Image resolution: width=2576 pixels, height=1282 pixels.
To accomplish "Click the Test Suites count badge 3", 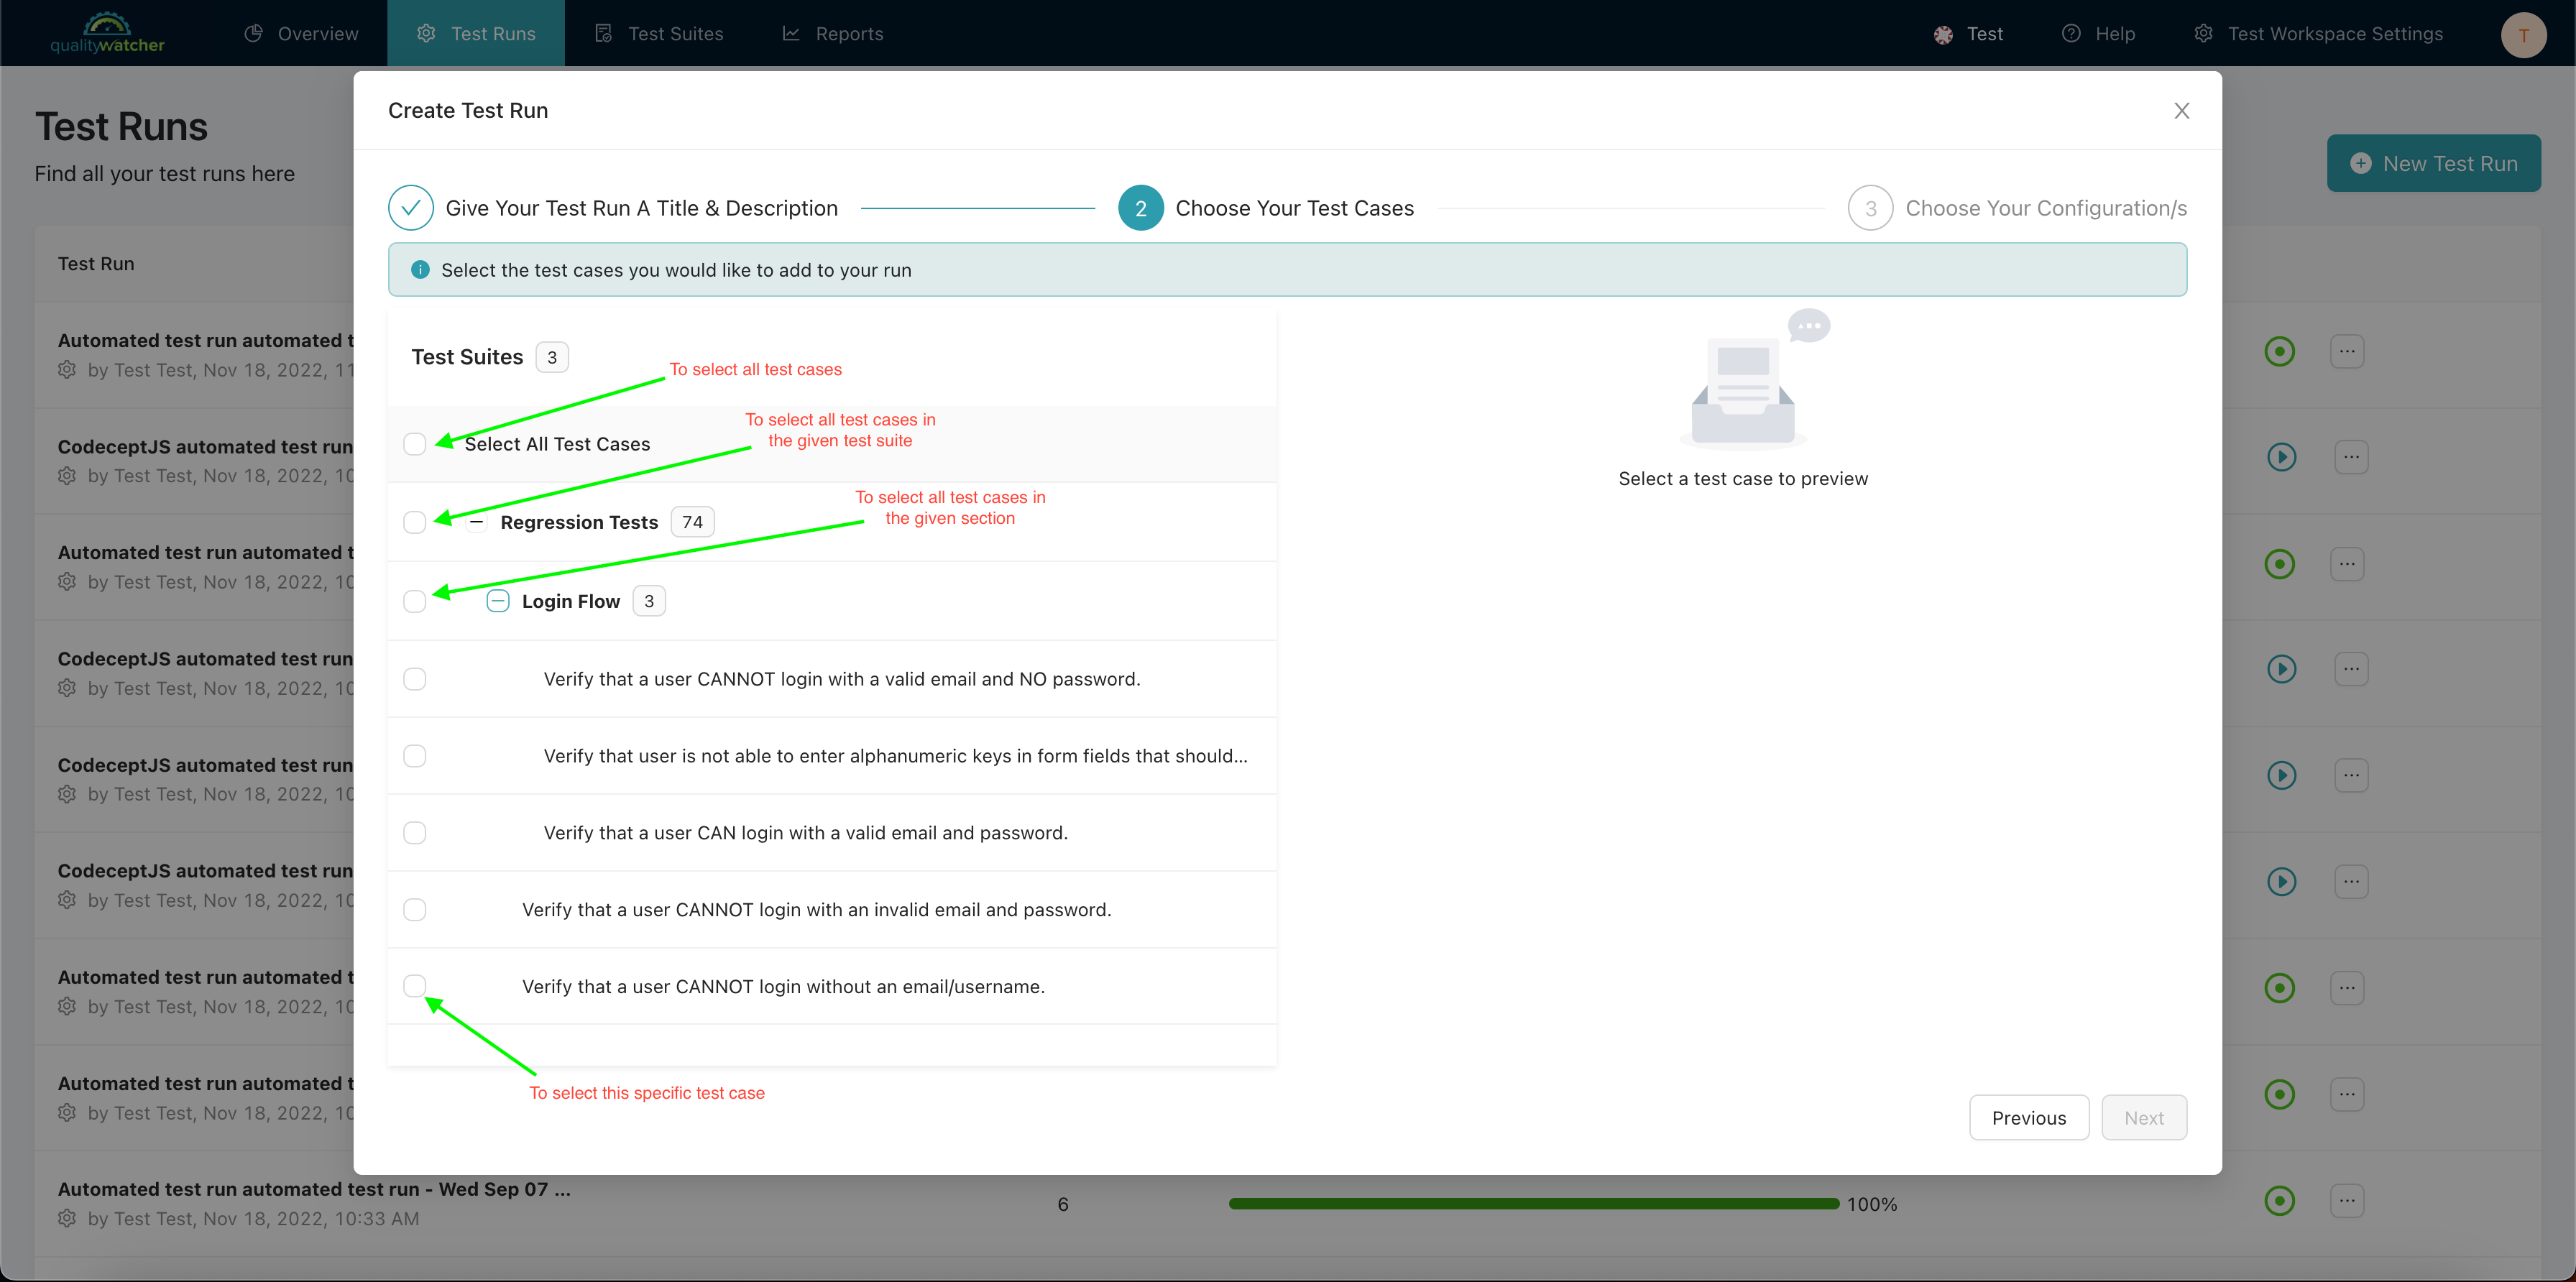I will click(x=551, y=357).
